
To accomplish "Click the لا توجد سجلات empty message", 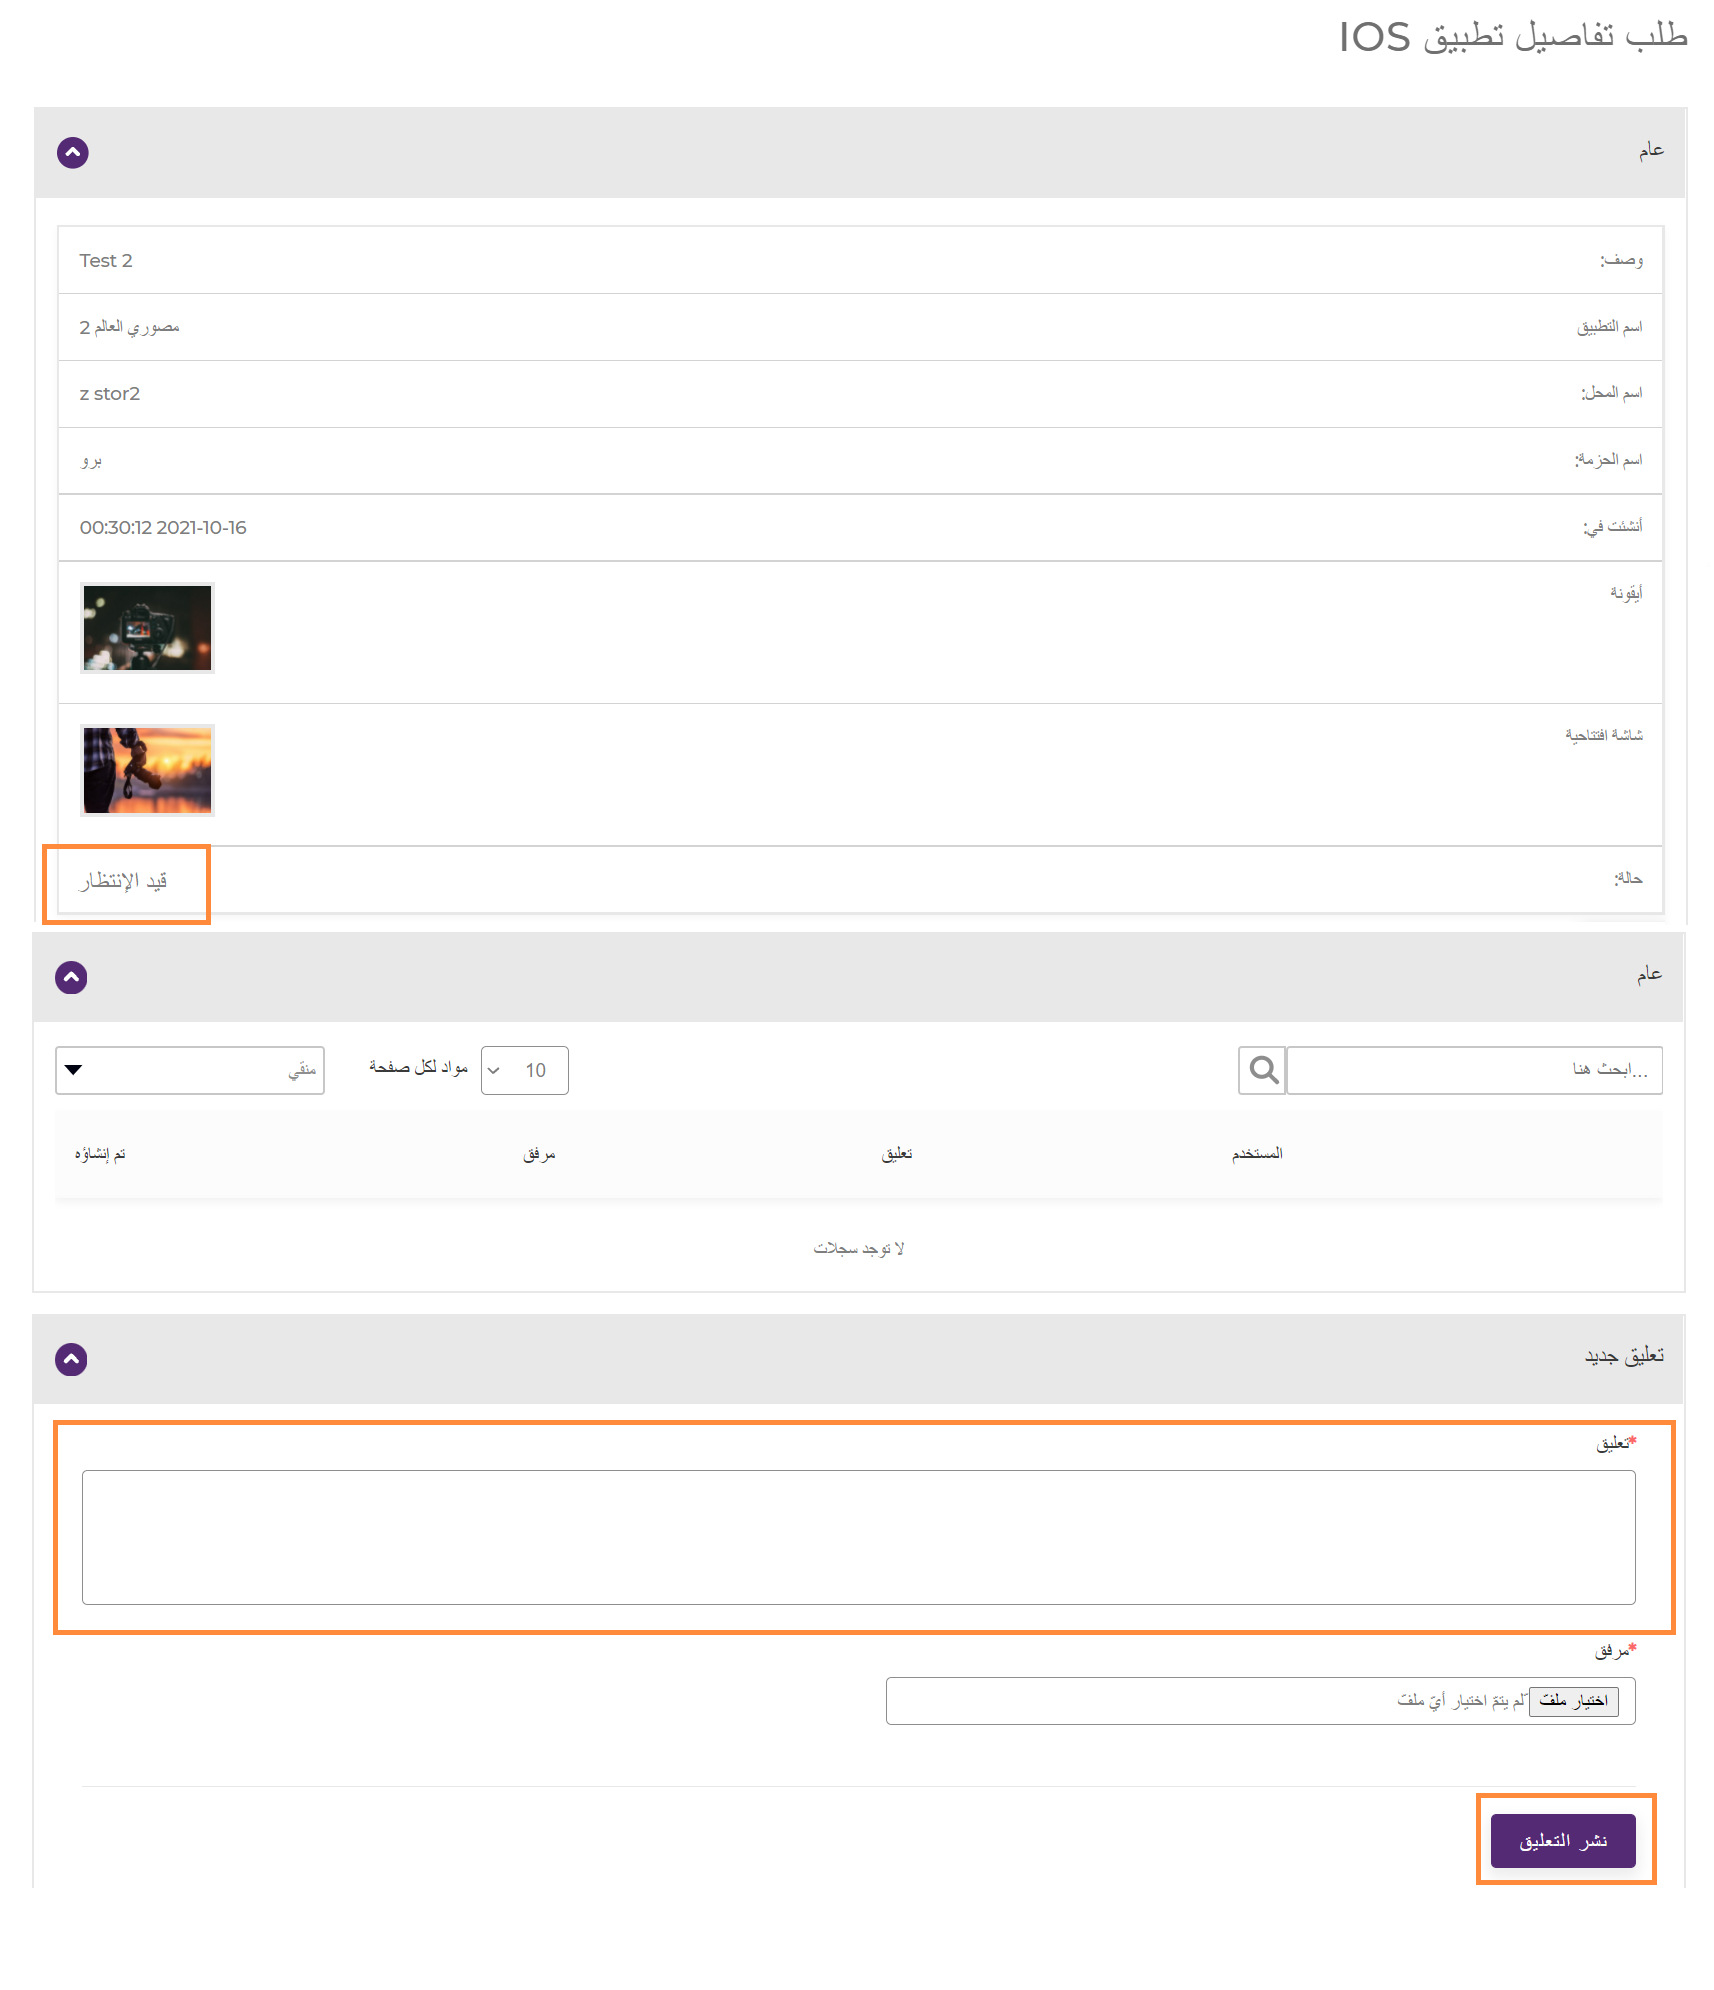I will (x=859, y=1248).
